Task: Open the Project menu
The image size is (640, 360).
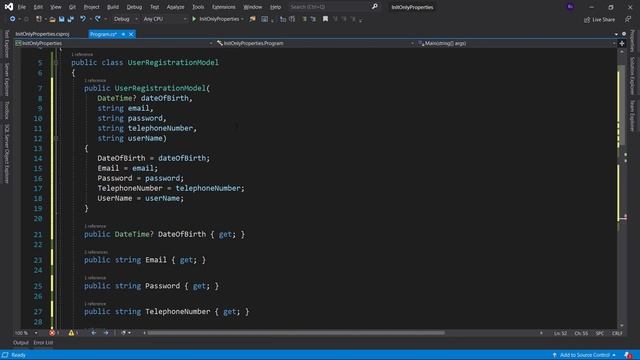Action: click(91, 7)
